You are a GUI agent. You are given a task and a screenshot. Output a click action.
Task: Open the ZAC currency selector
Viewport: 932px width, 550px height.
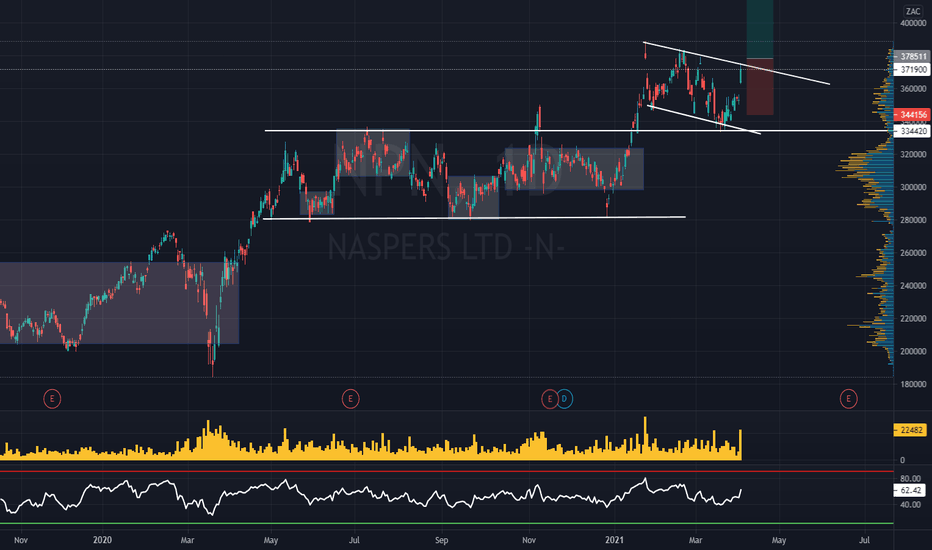pos(912,11)
